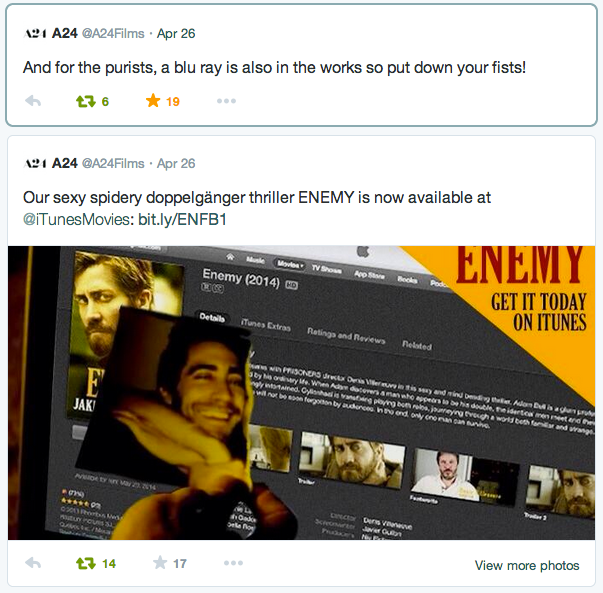Viewport: 603px width, 593px height.
Task: Open the bit.ly/ENFB1 link
Action: tap(182, 219)
